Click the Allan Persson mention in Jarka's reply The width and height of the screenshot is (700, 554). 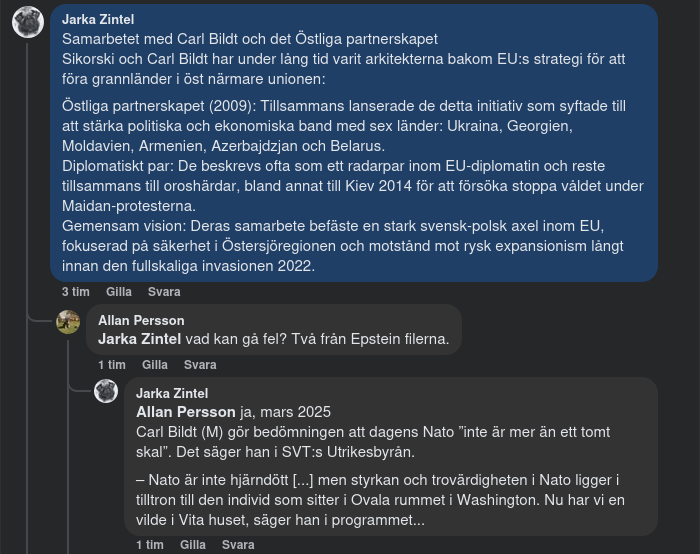pos(186,412)
